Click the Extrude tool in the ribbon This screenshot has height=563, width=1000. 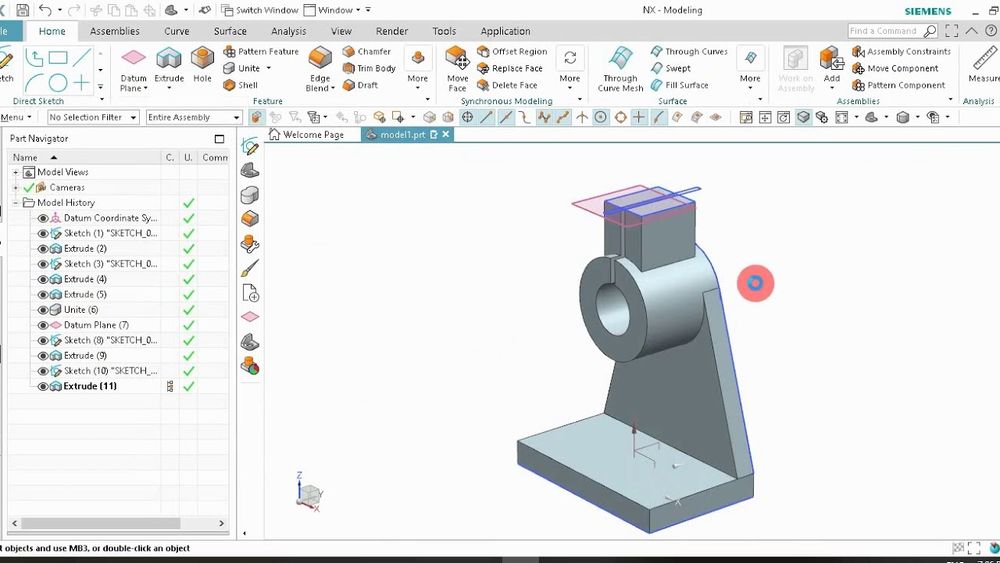(169, 64)
